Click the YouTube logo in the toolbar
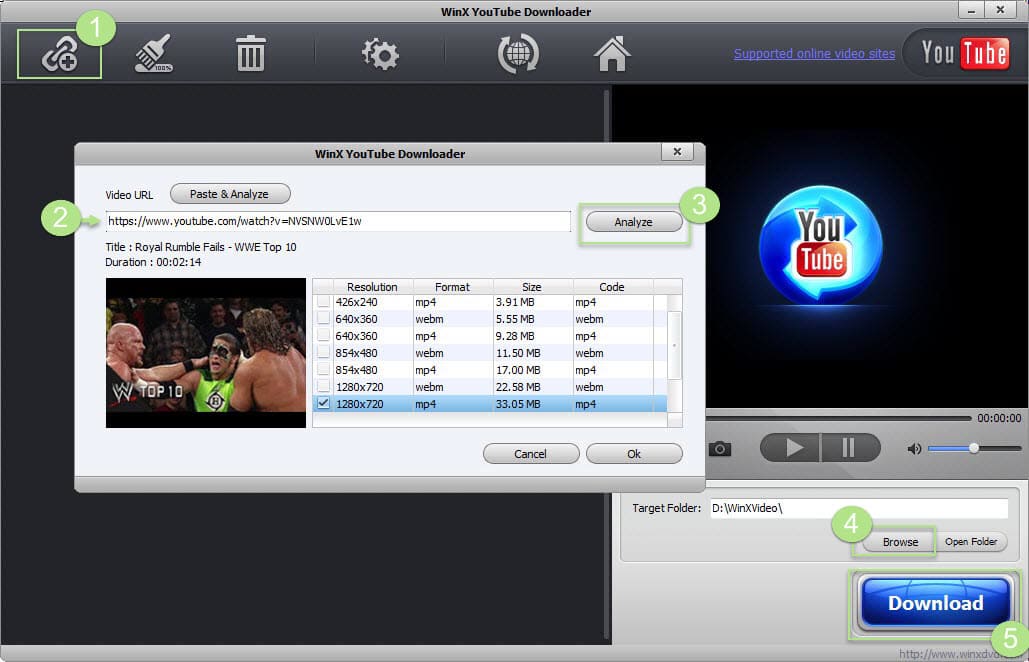This screenshot has width=1029, height=662. pyautogui.click(x=964, y=53)
